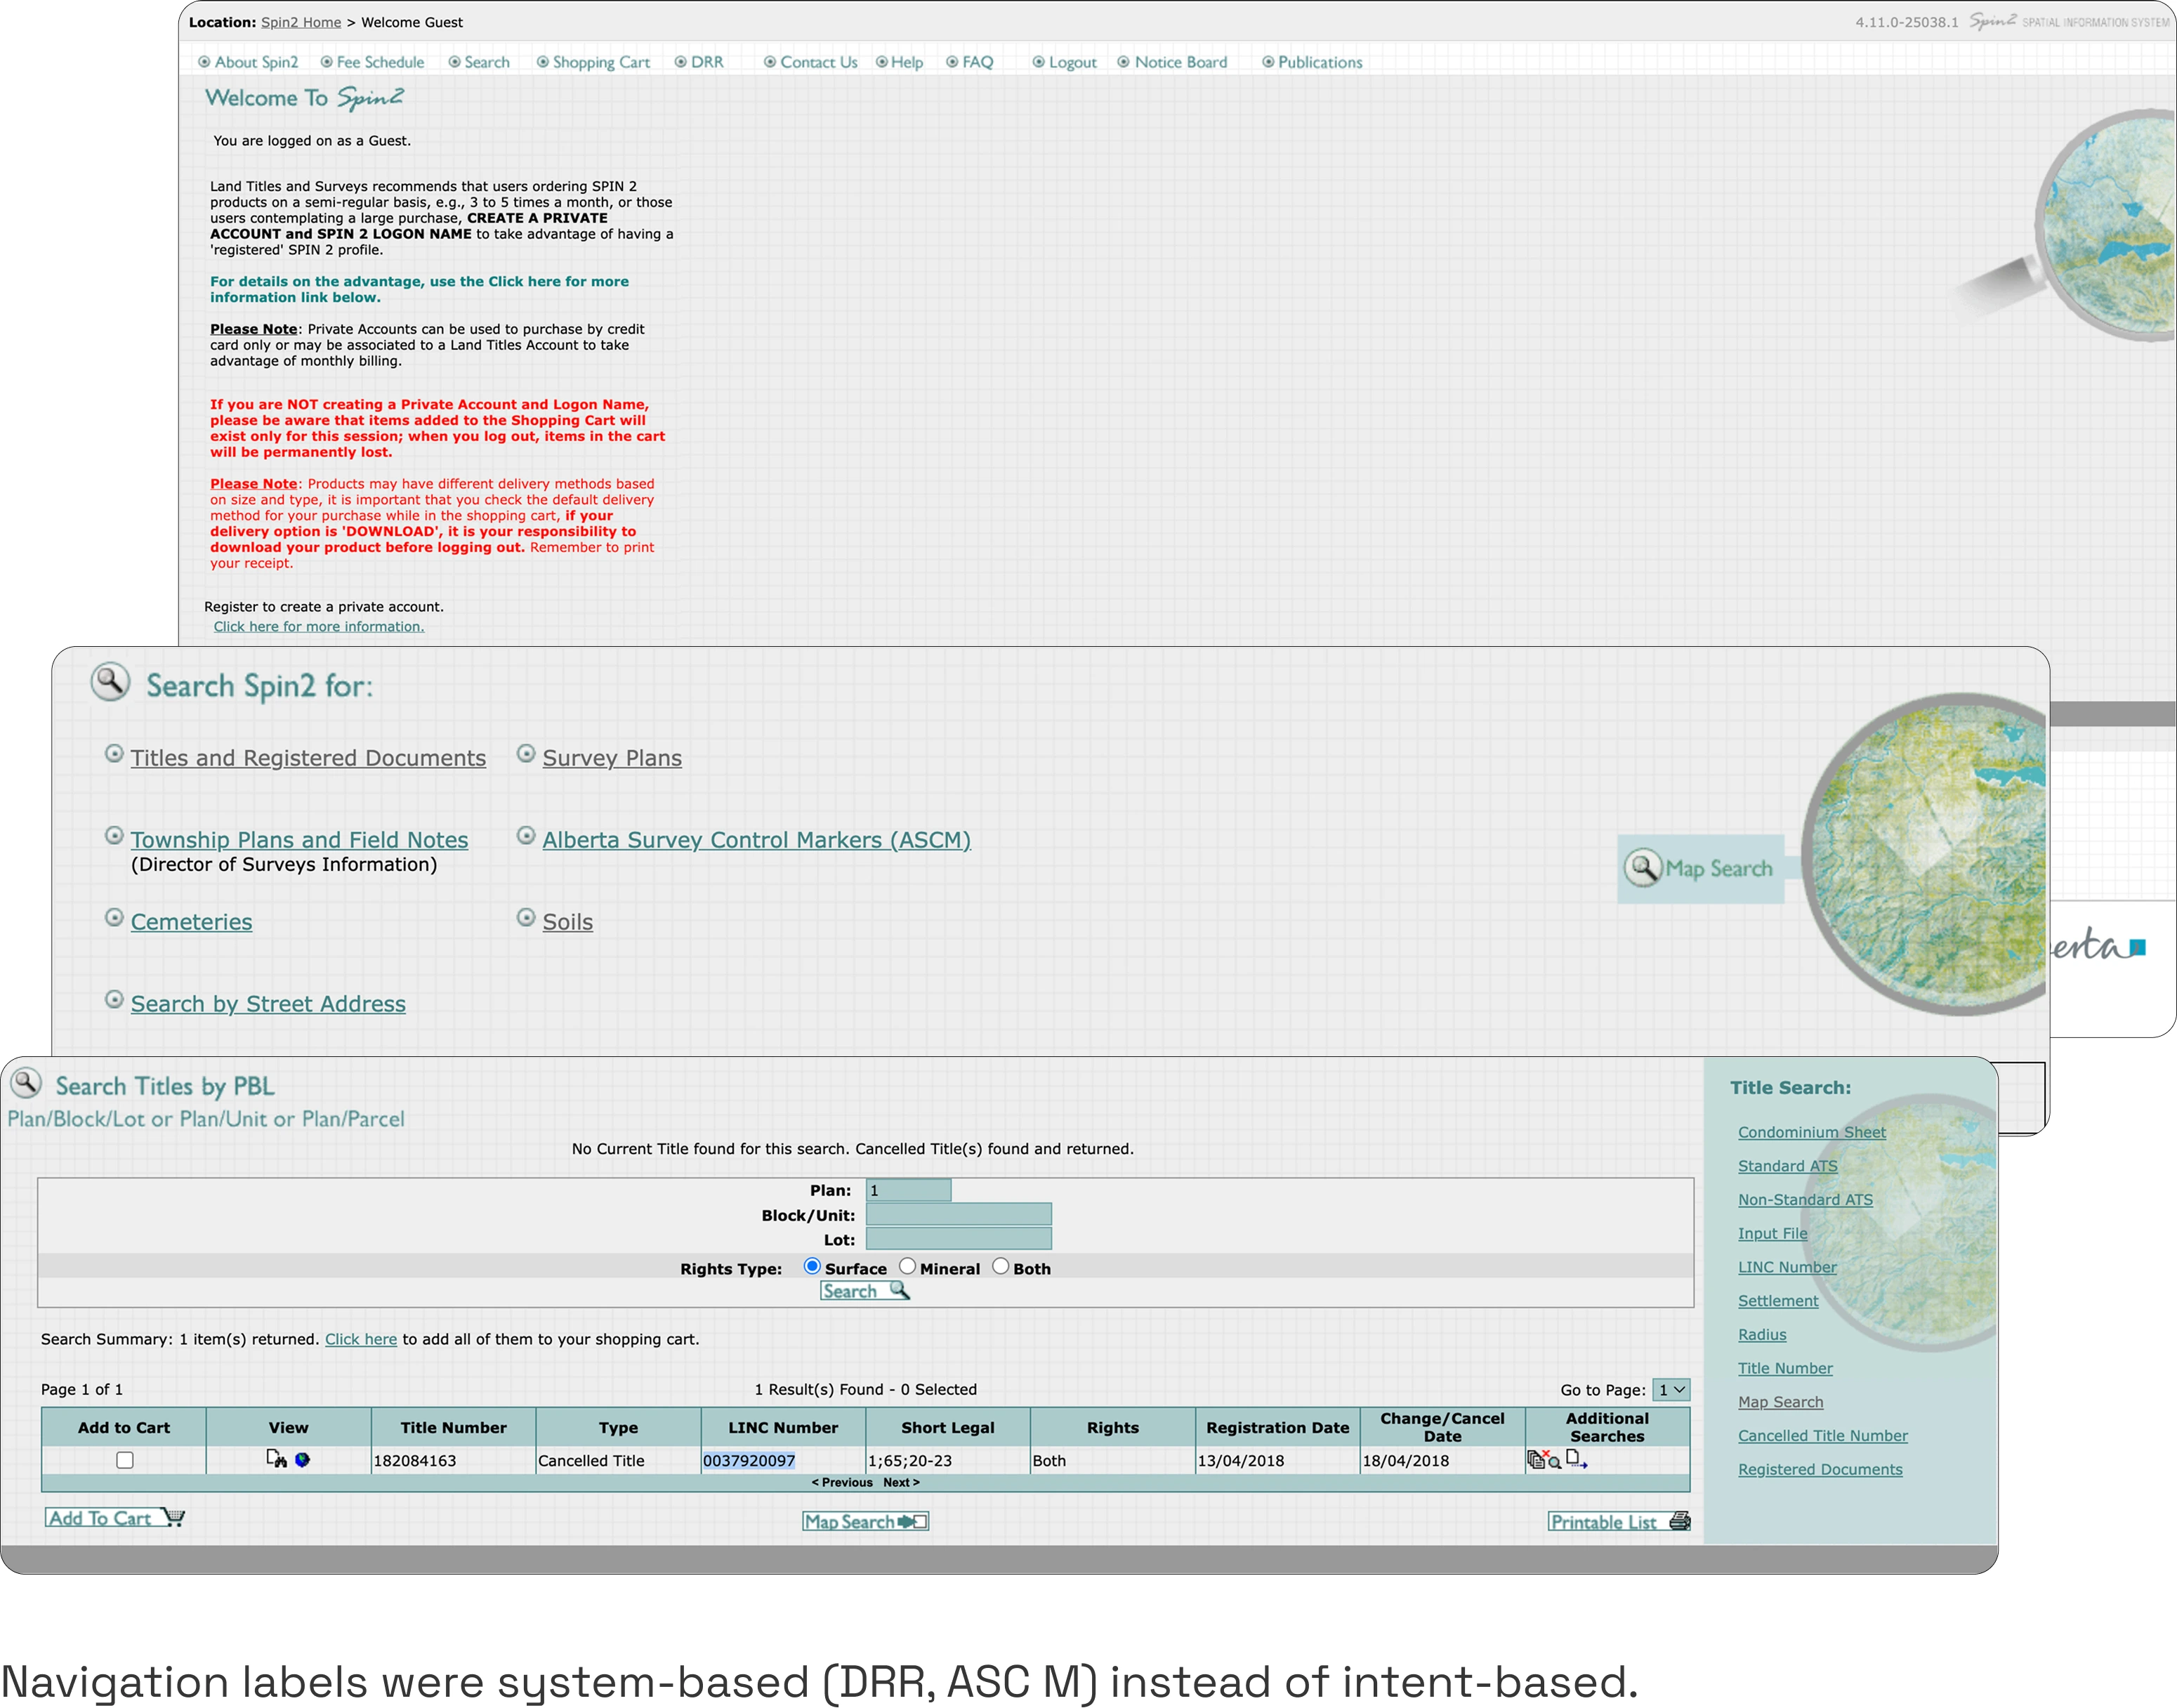Click the magnifier icon on Search button
The width and height of the screenshot is (2177, 1708).
point(899,1291)
